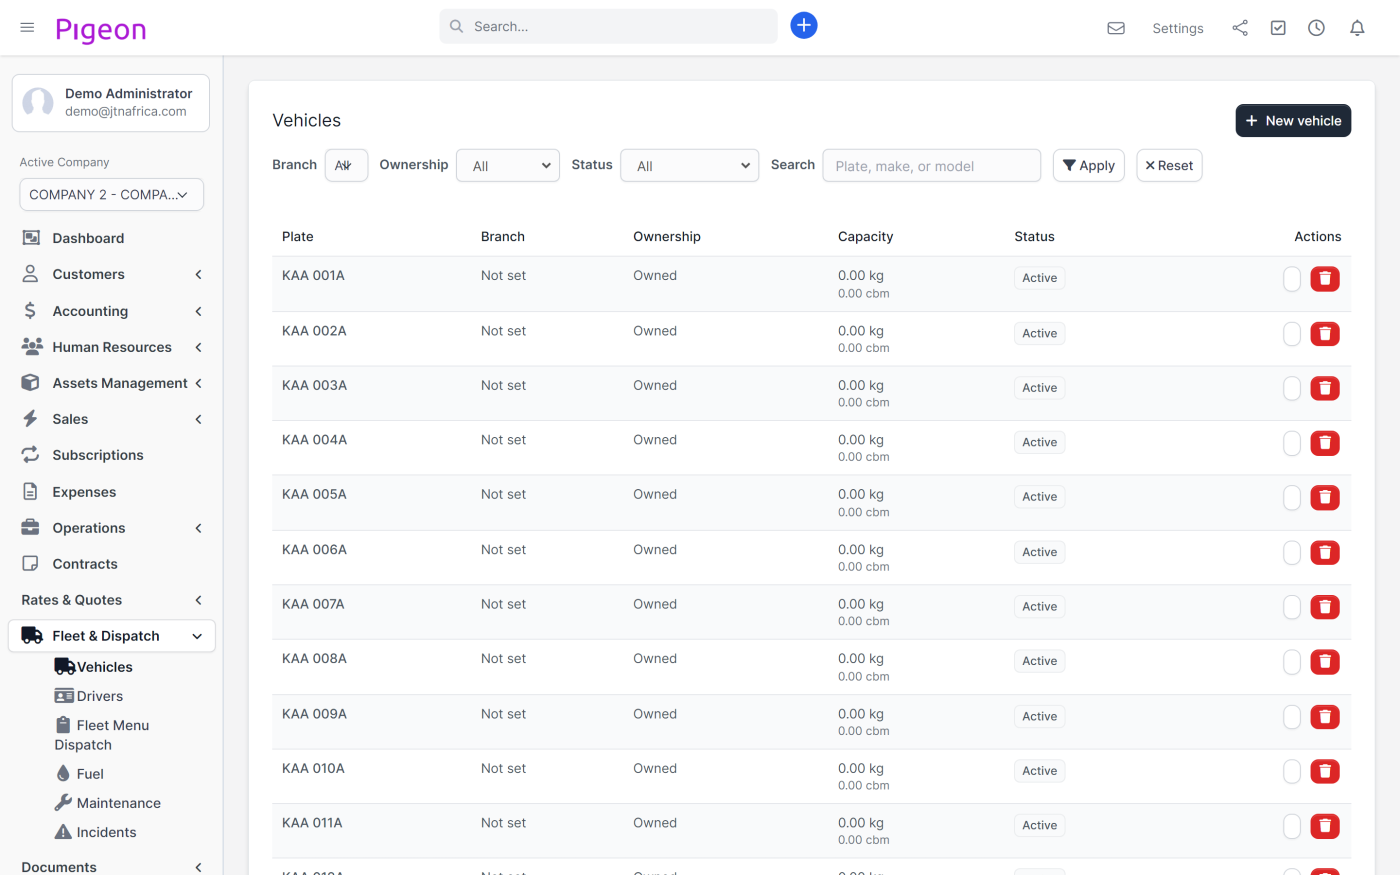Expand the Rates & Quotes menu
1400x875 pixels.
coord(112,600)
